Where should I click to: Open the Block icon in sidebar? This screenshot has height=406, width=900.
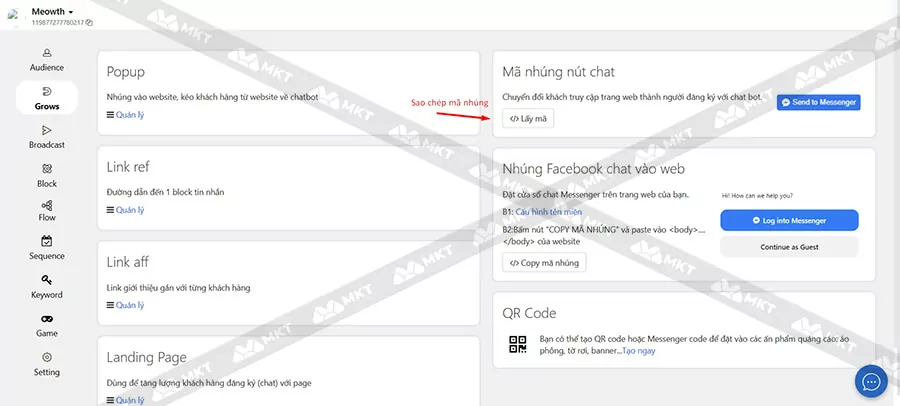pos(47,169)
